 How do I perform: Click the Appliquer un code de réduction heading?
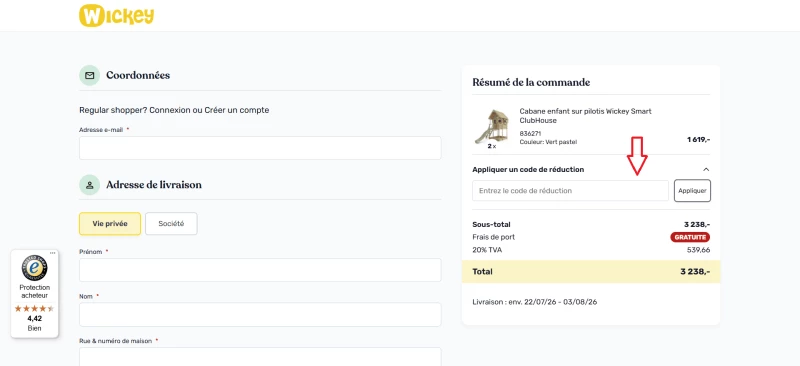[x=528, y=169]
